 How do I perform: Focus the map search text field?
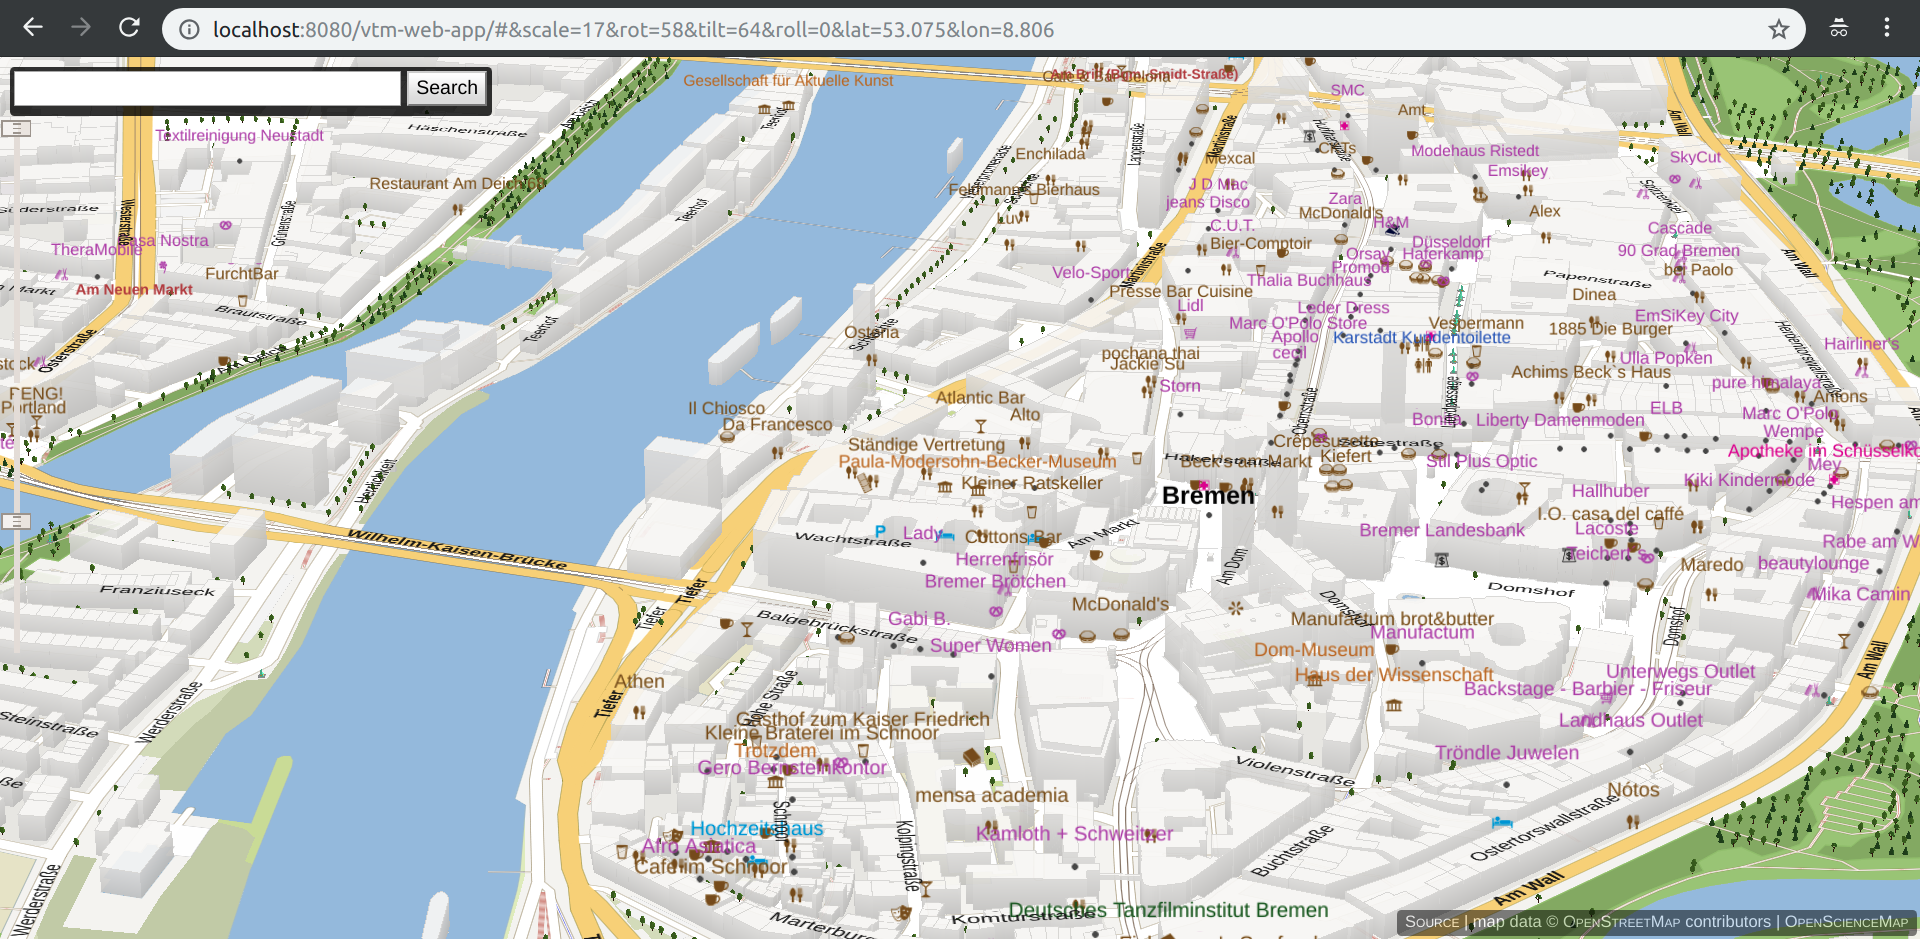coord(207,88)
